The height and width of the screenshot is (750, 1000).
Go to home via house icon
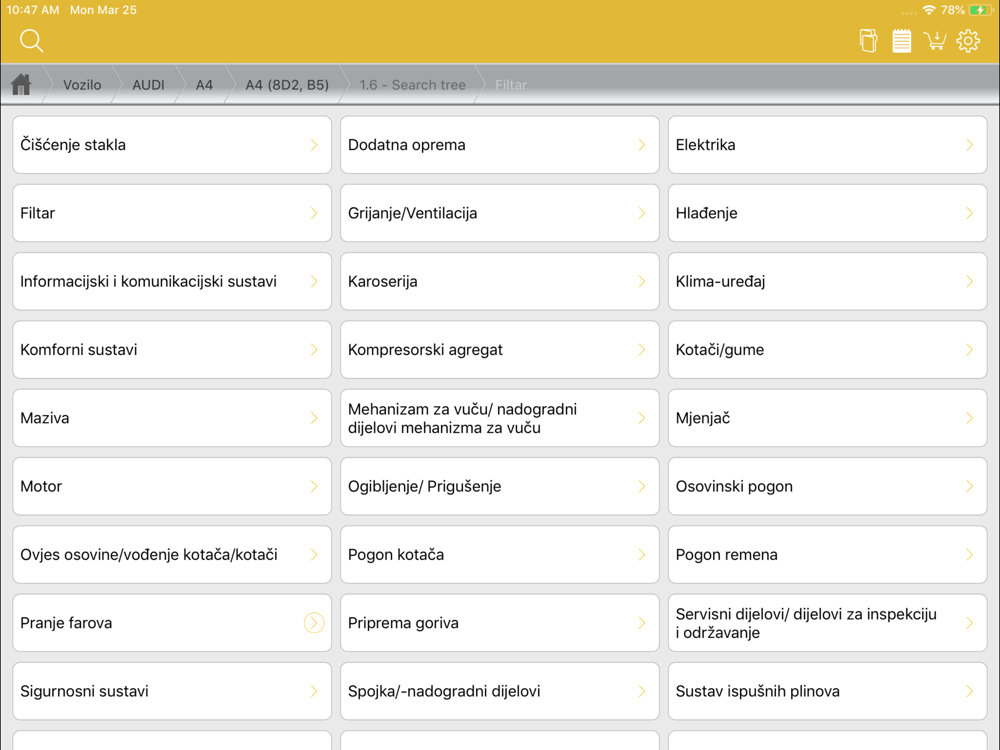(21, 84)
